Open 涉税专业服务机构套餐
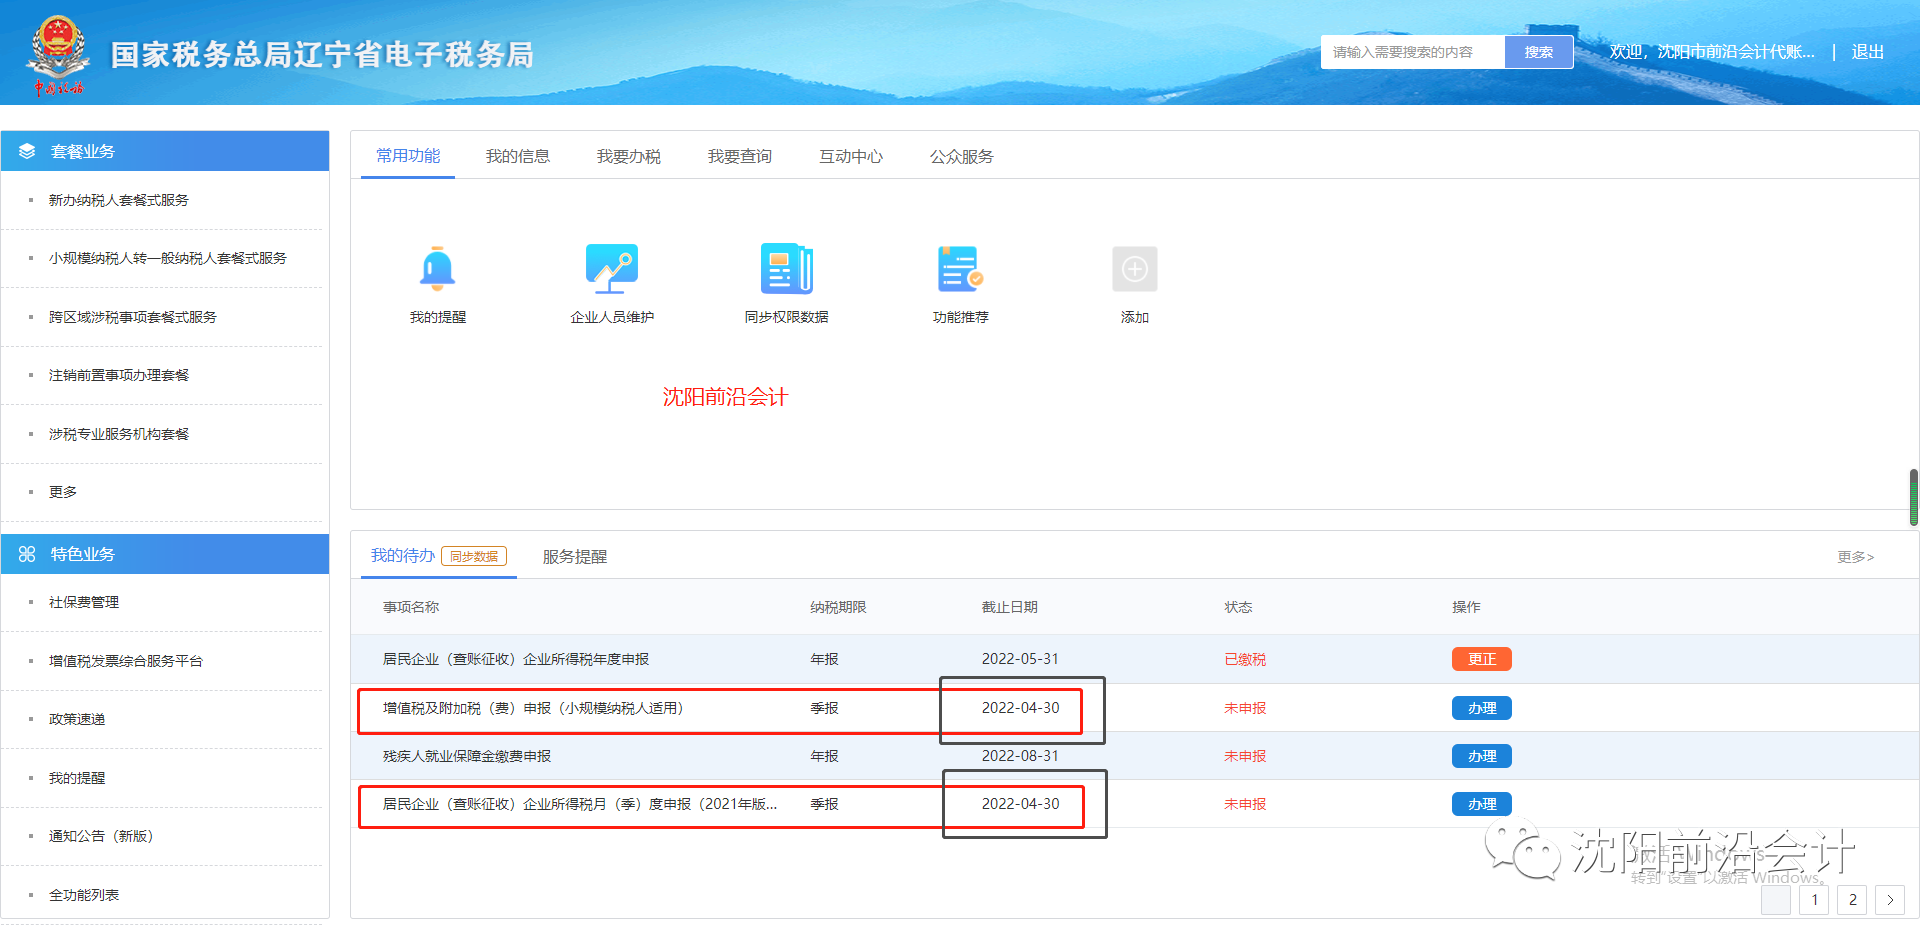Viewport: 1920px width, 937px height. click(119, 434)
